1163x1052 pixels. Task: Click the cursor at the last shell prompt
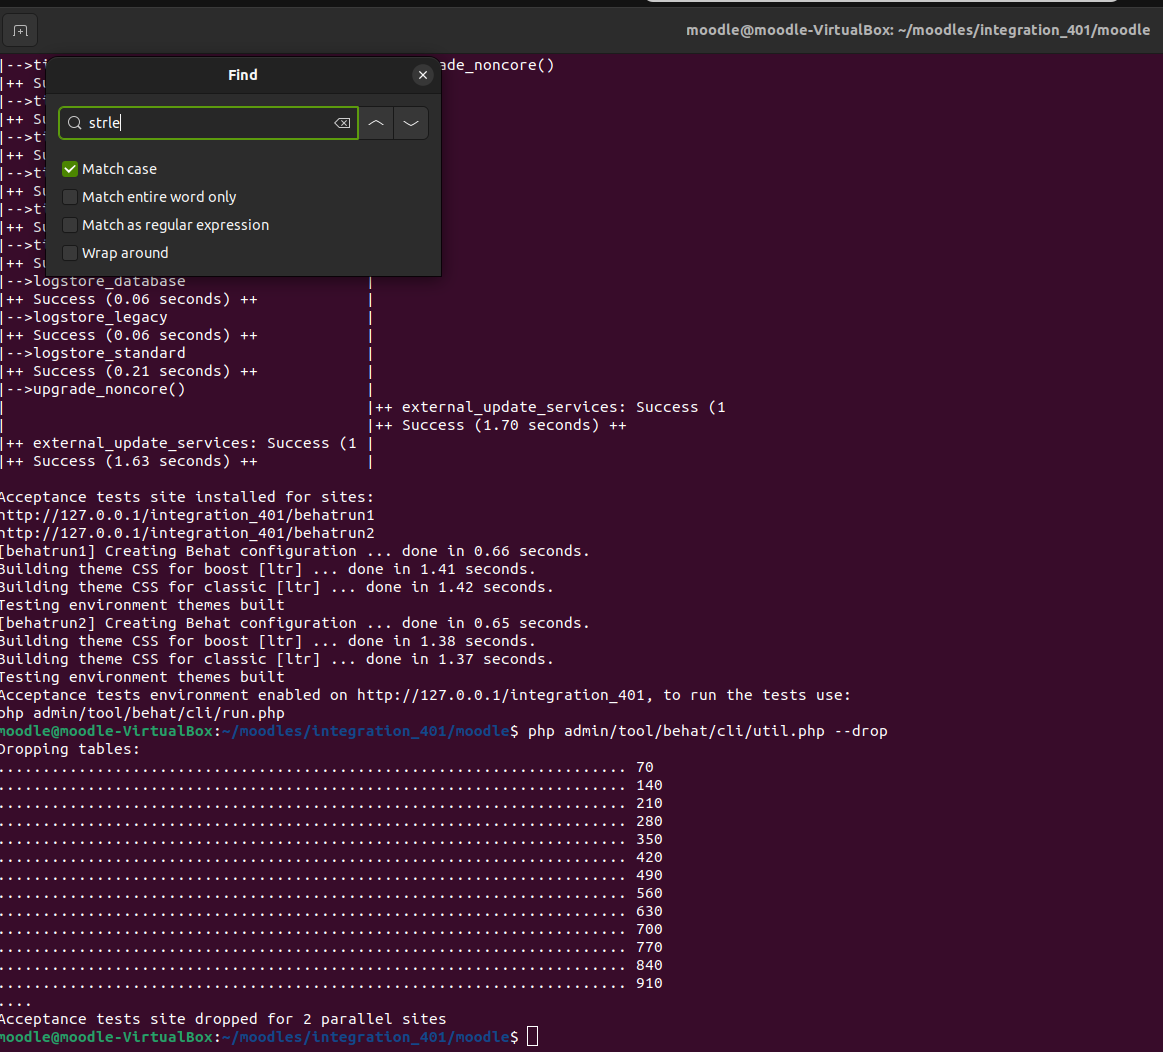(533, 1037)
